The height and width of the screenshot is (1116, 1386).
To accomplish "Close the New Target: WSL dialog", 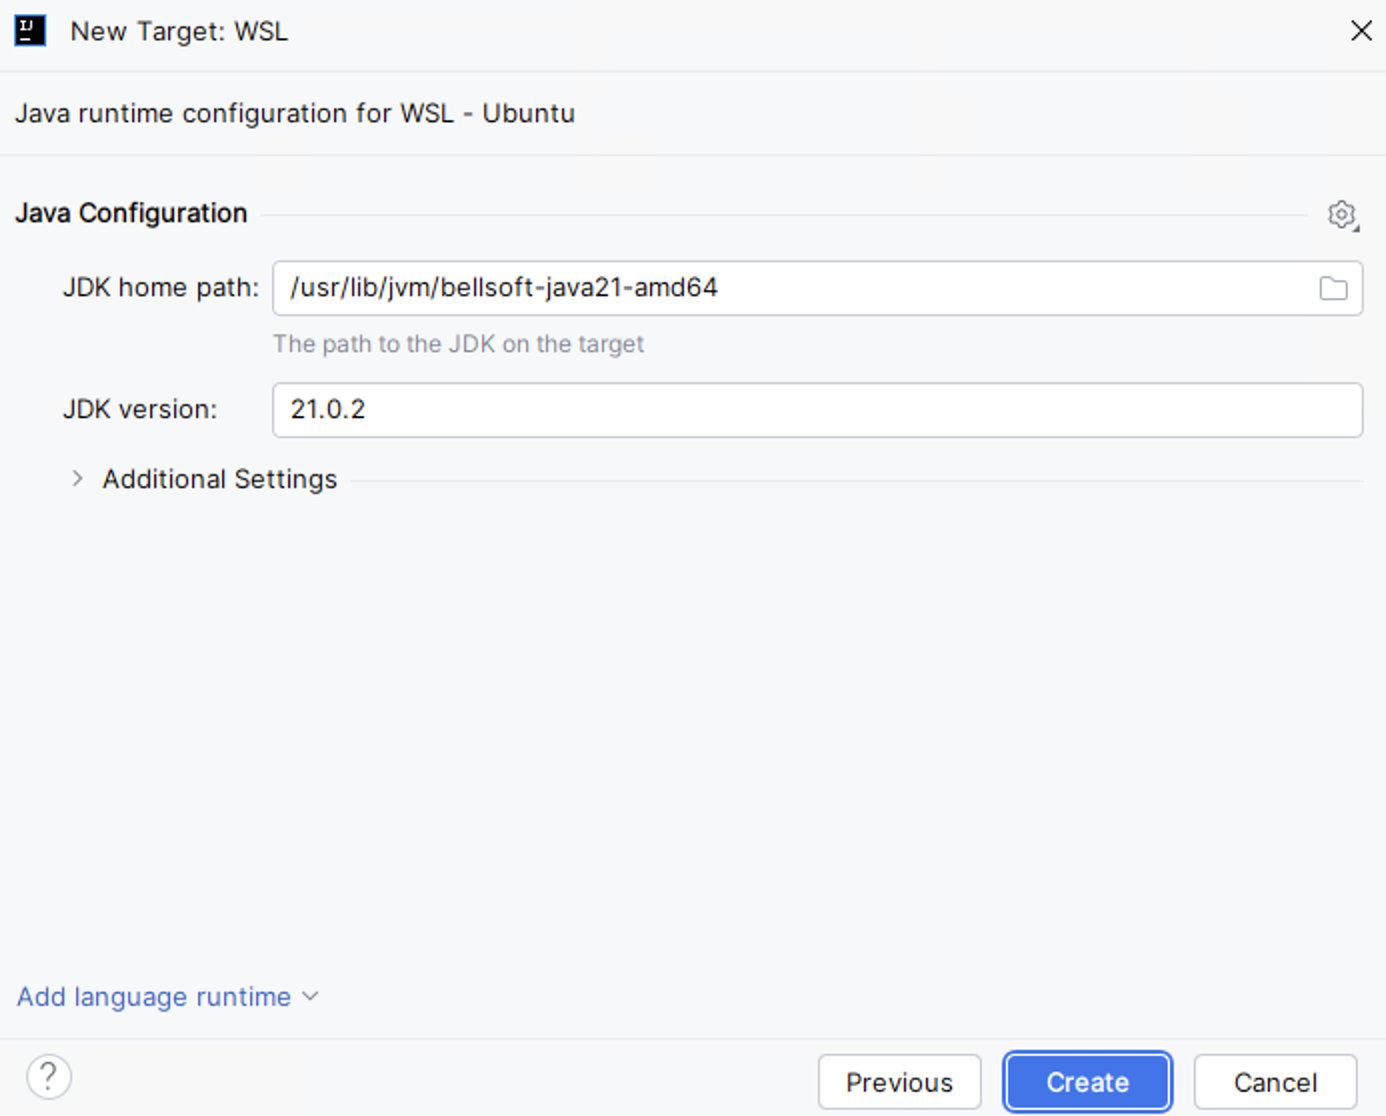I will [x=1361, y=31].
